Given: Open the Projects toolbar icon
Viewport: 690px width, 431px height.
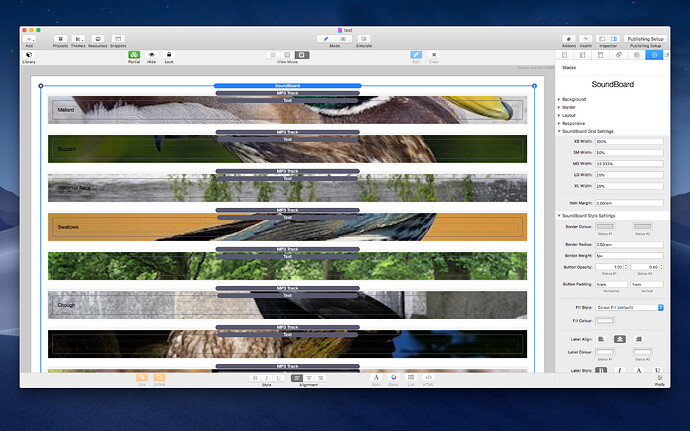Looking at the screenshot, I should click(60, 39).
